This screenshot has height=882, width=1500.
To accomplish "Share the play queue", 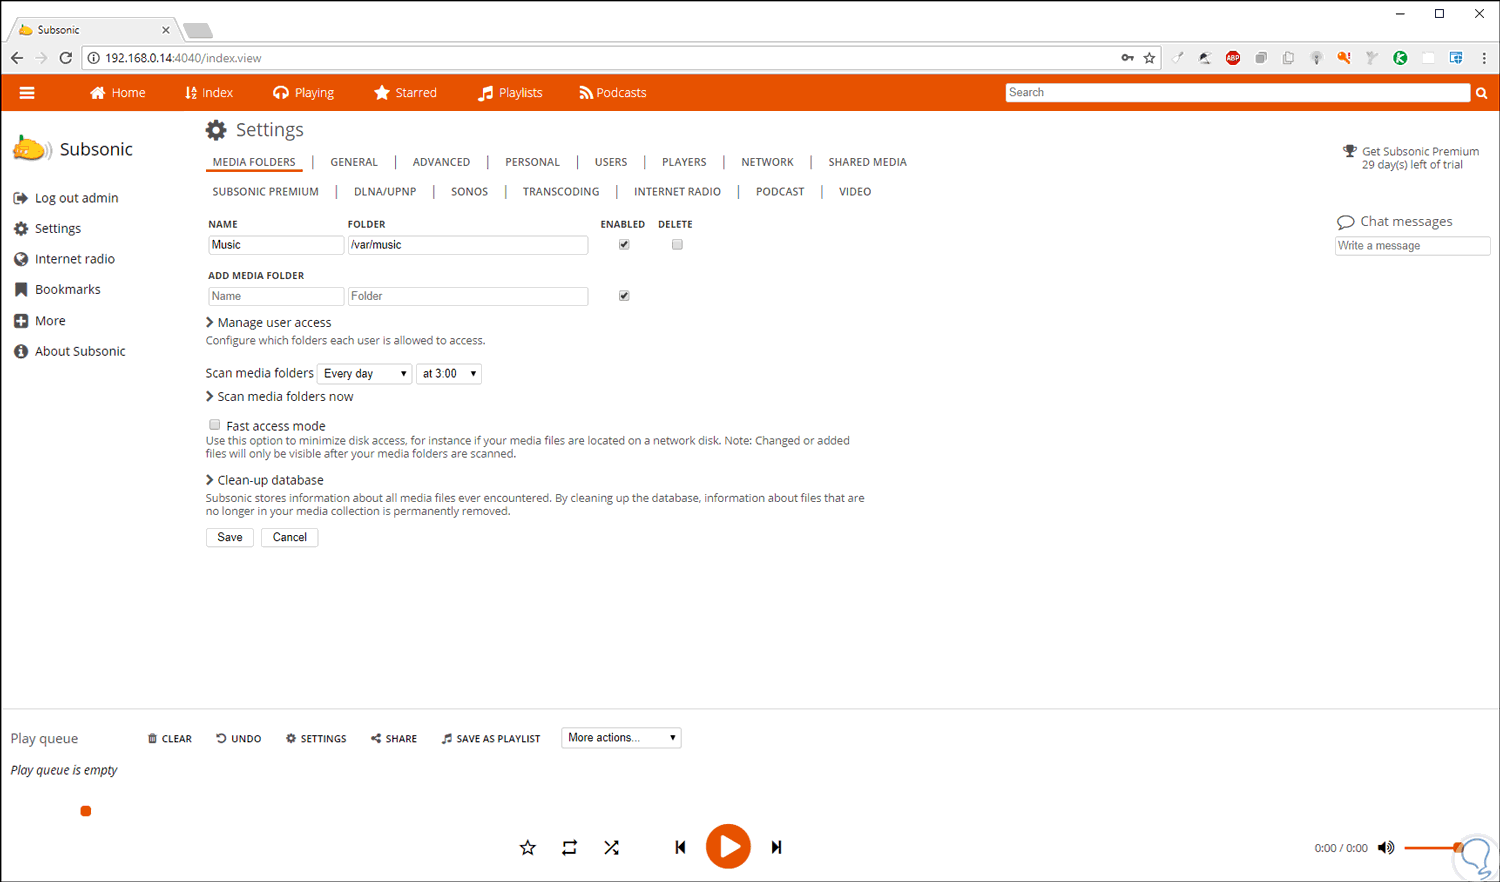I will 394,739.
